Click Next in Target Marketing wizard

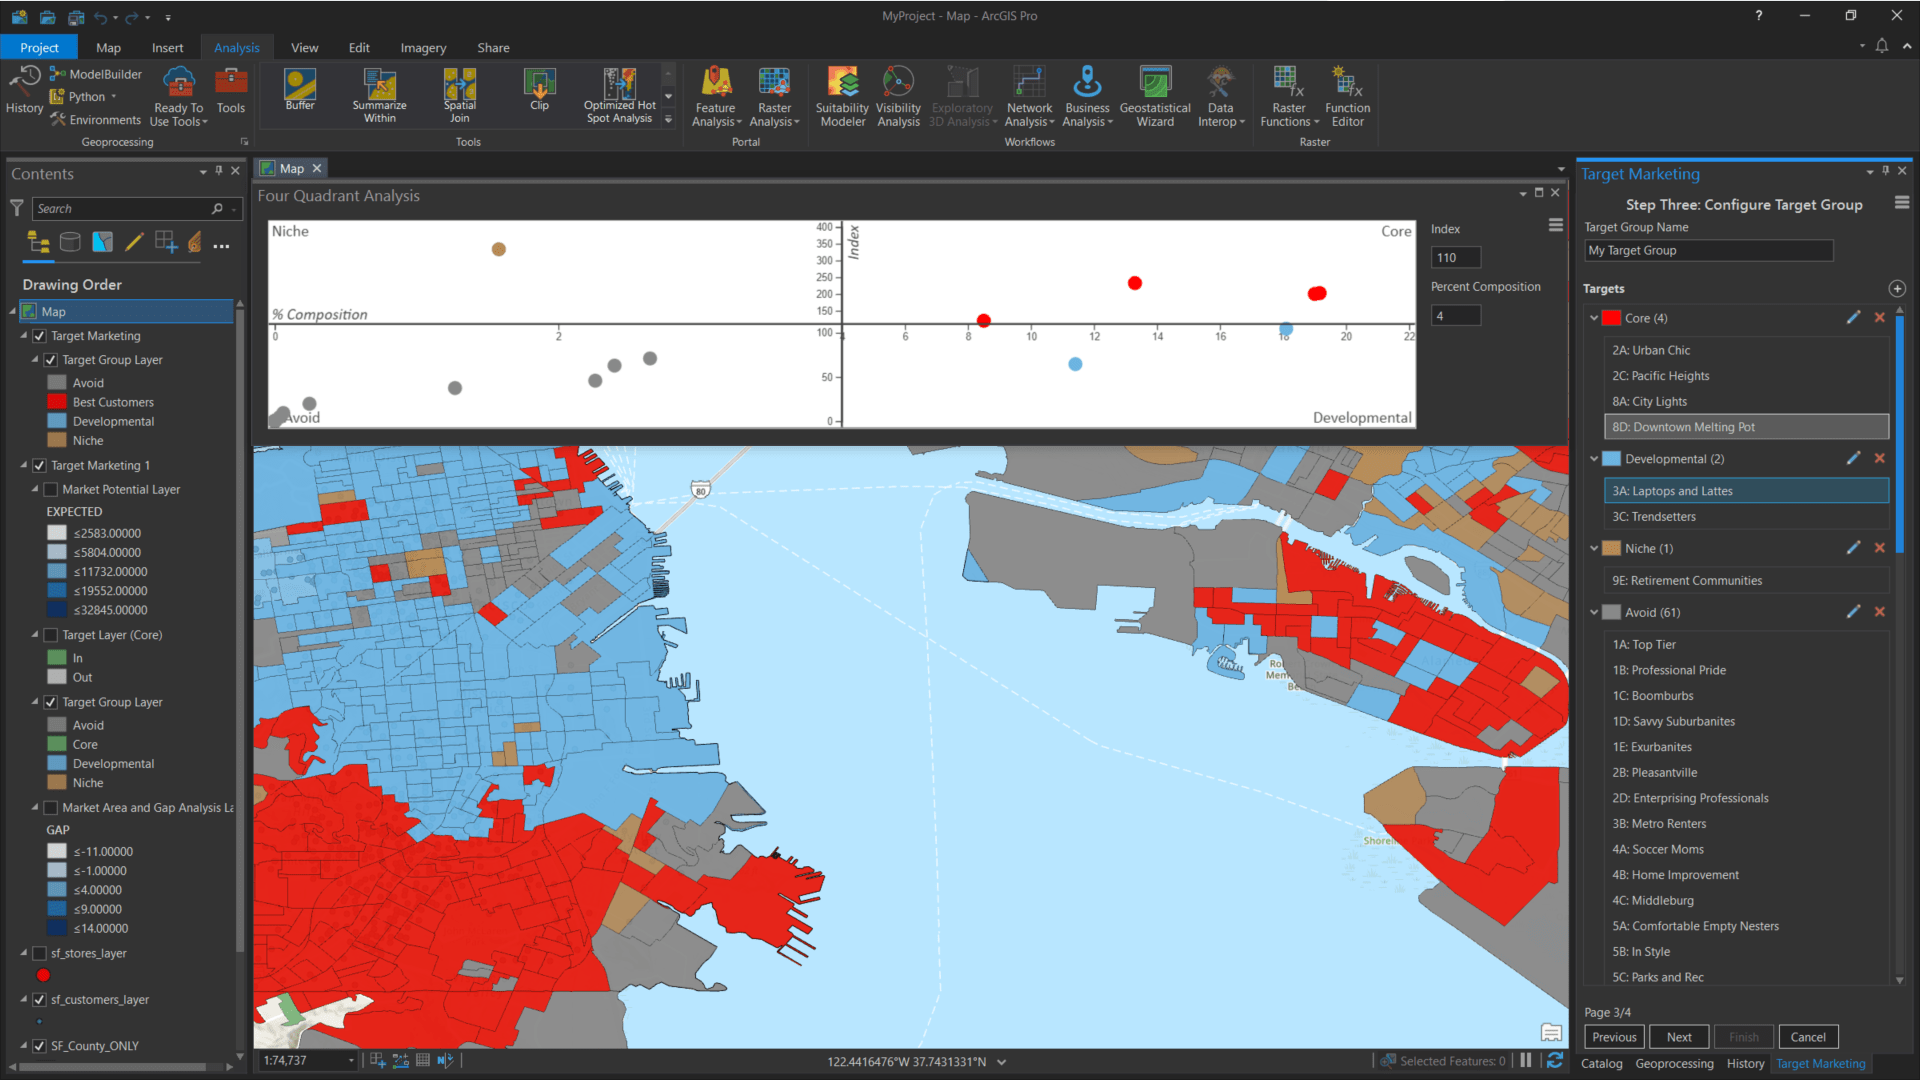point(1679,1038)
